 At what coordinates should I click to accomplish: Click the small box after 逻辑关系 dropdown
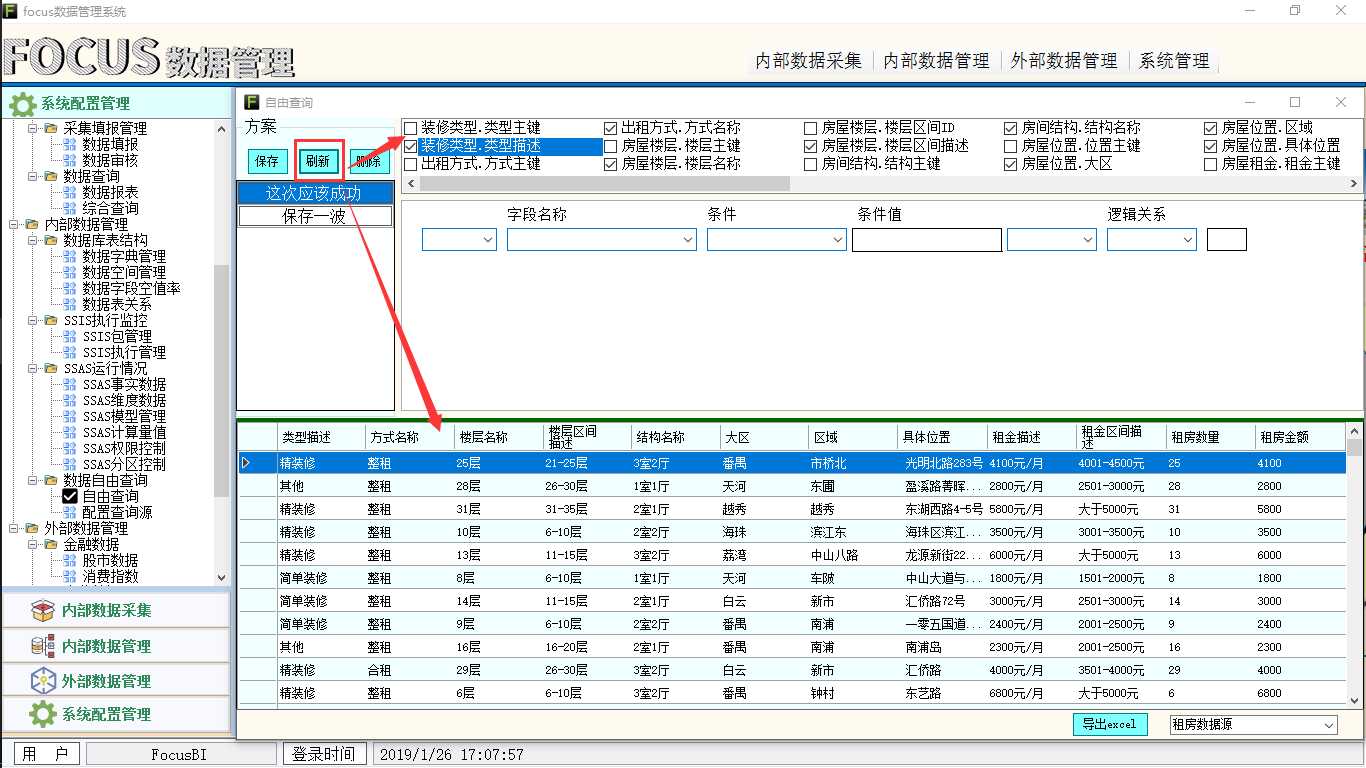tap(1227, 239)
